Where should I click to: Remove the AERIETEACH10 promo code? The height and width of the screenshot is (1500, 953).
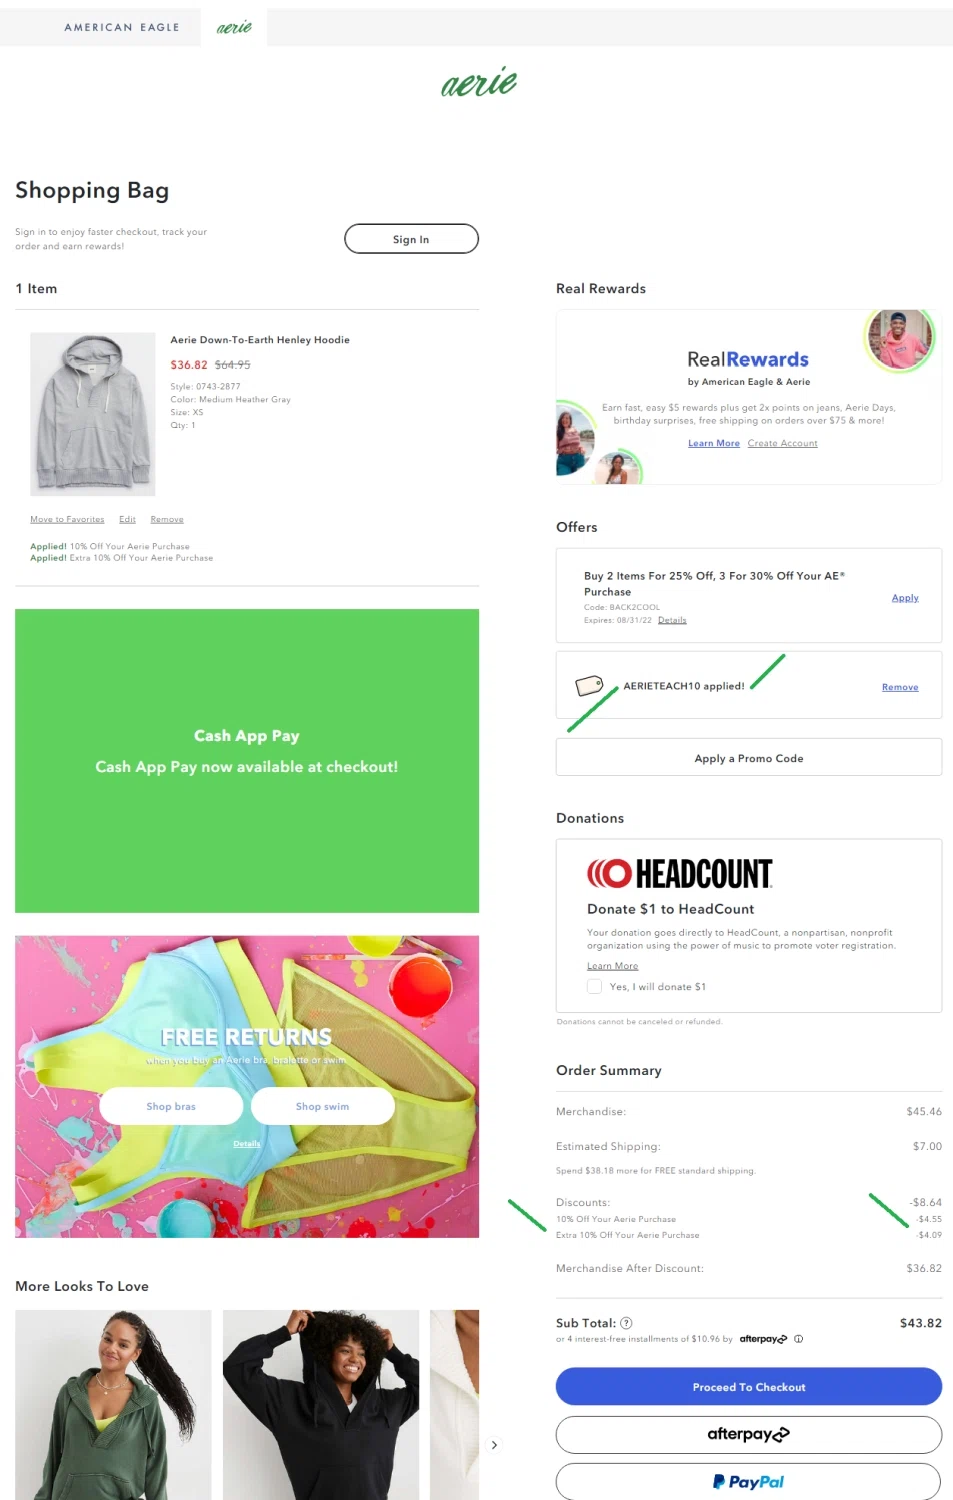tap(900, 687)
